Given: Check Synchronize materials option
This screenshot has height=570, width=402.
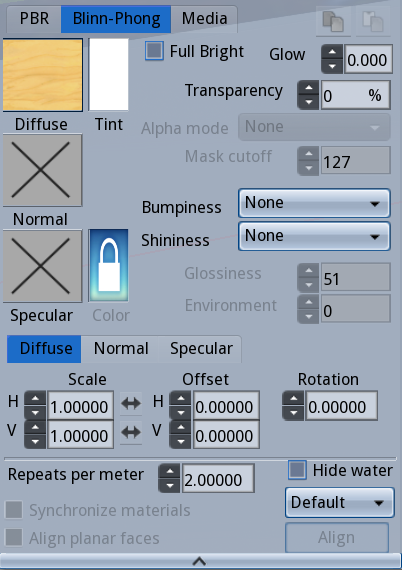Looking at the screenshot, I should click(x=14, y=509).
